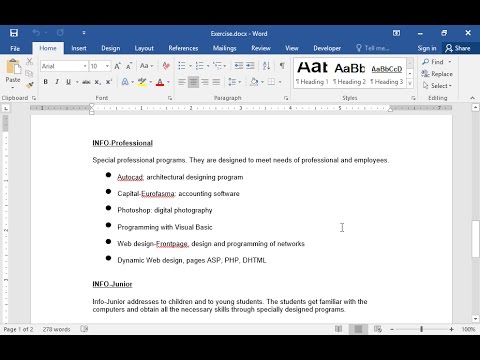Toggle Bold formatting
480x360 pixels.
(46, 82)
